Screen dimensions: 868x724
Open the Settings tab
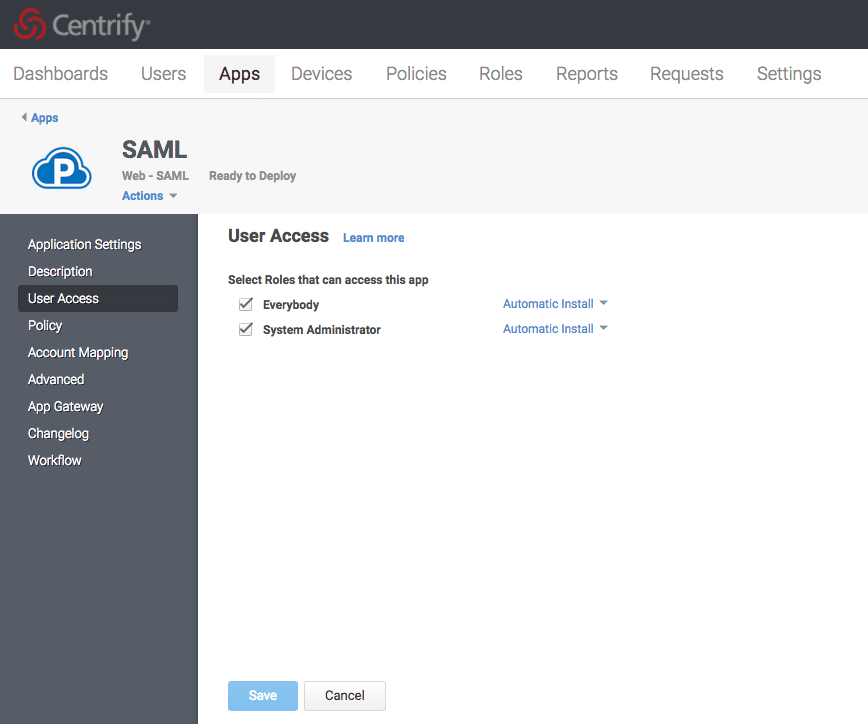(789, 74)
